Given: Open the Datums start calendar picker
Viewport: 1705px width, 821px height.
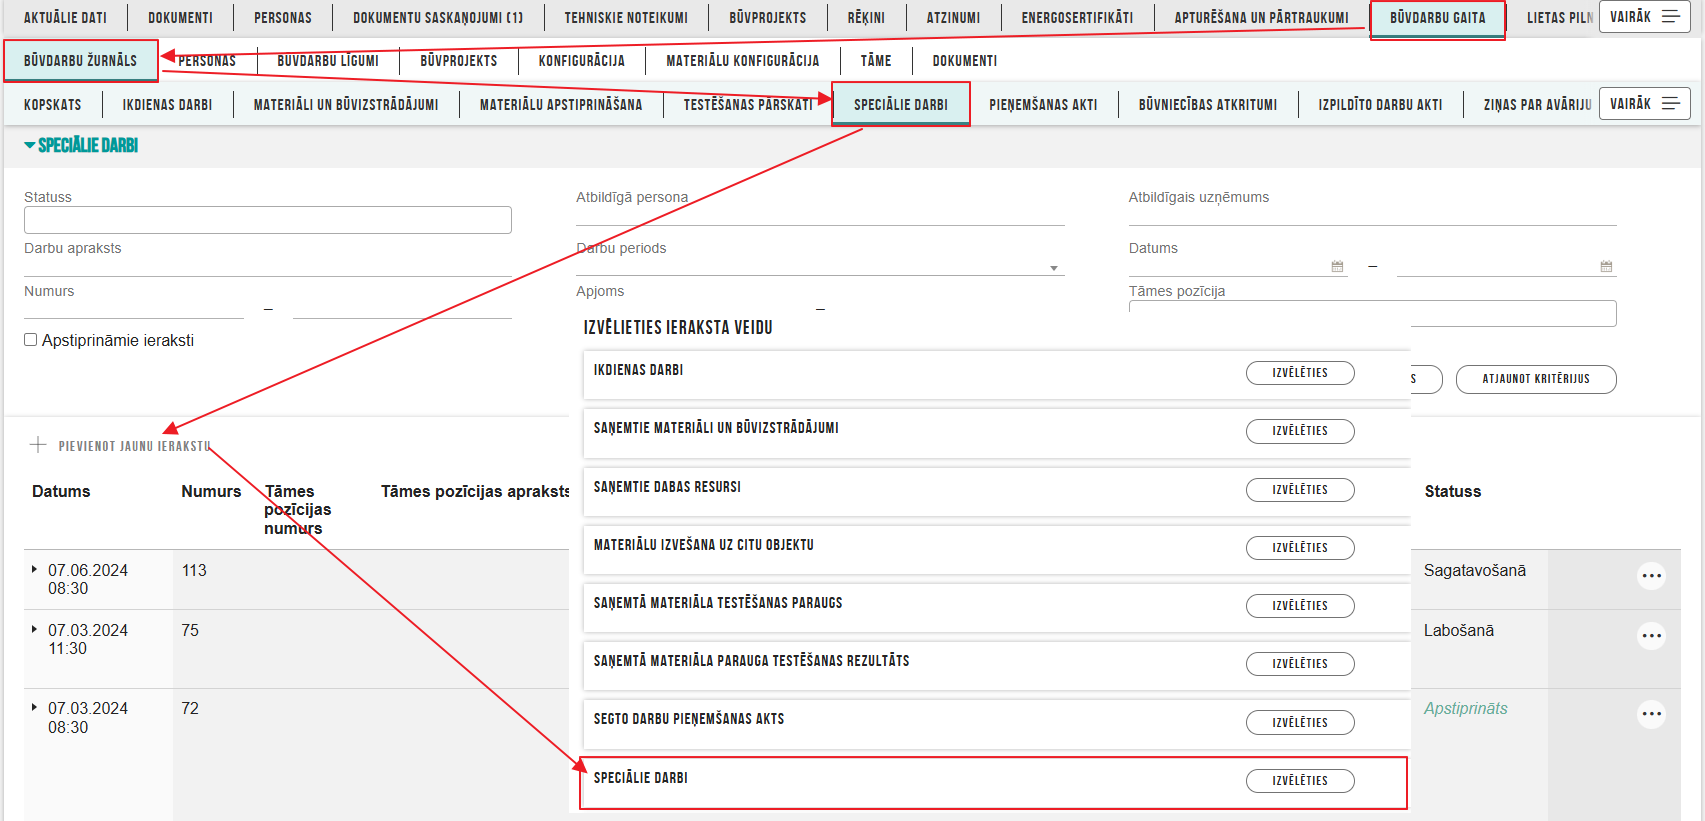Looking at the screenshot, I should (1337, 266).
